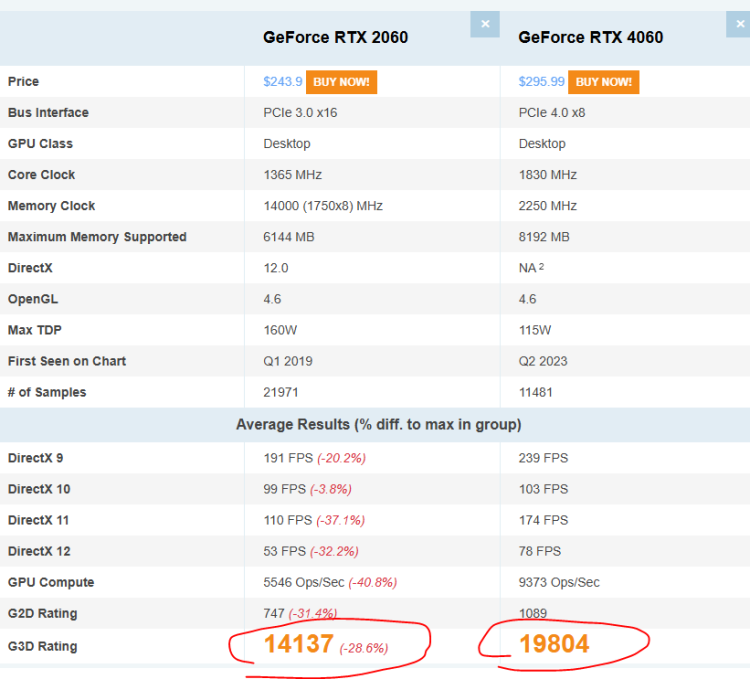This screenshot has width=750, height=679.
Task: Click the 1365 MHz core clock value
Action: 293,175
